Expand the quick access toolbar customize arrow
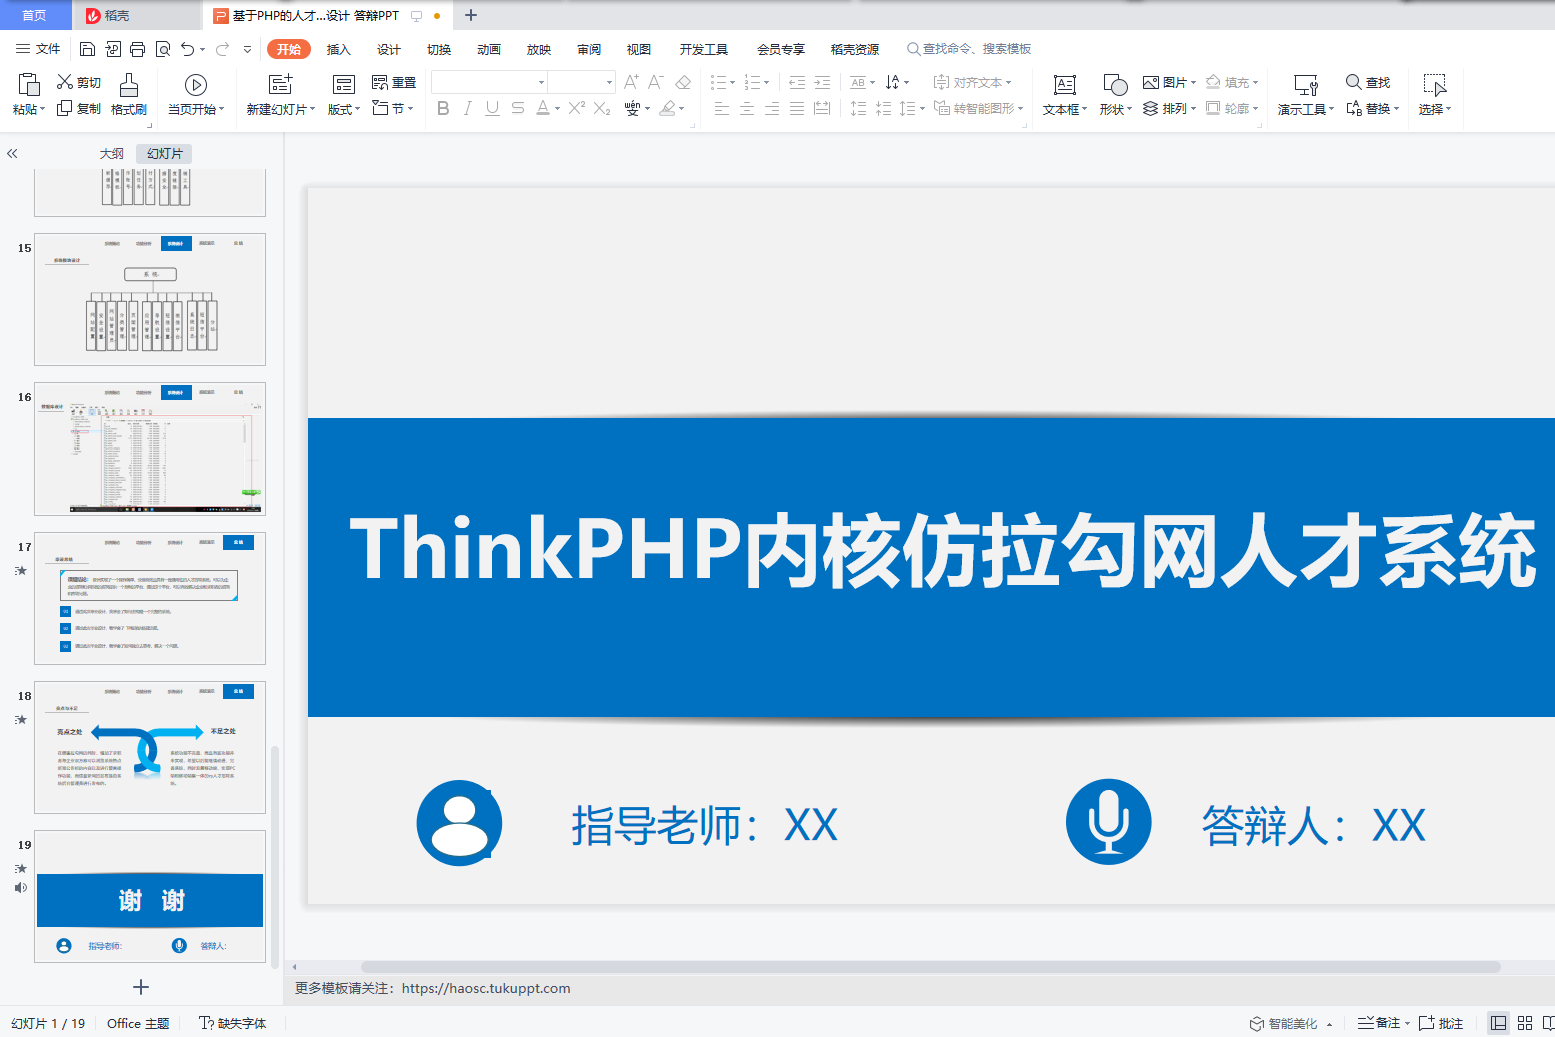 (247, 49)
